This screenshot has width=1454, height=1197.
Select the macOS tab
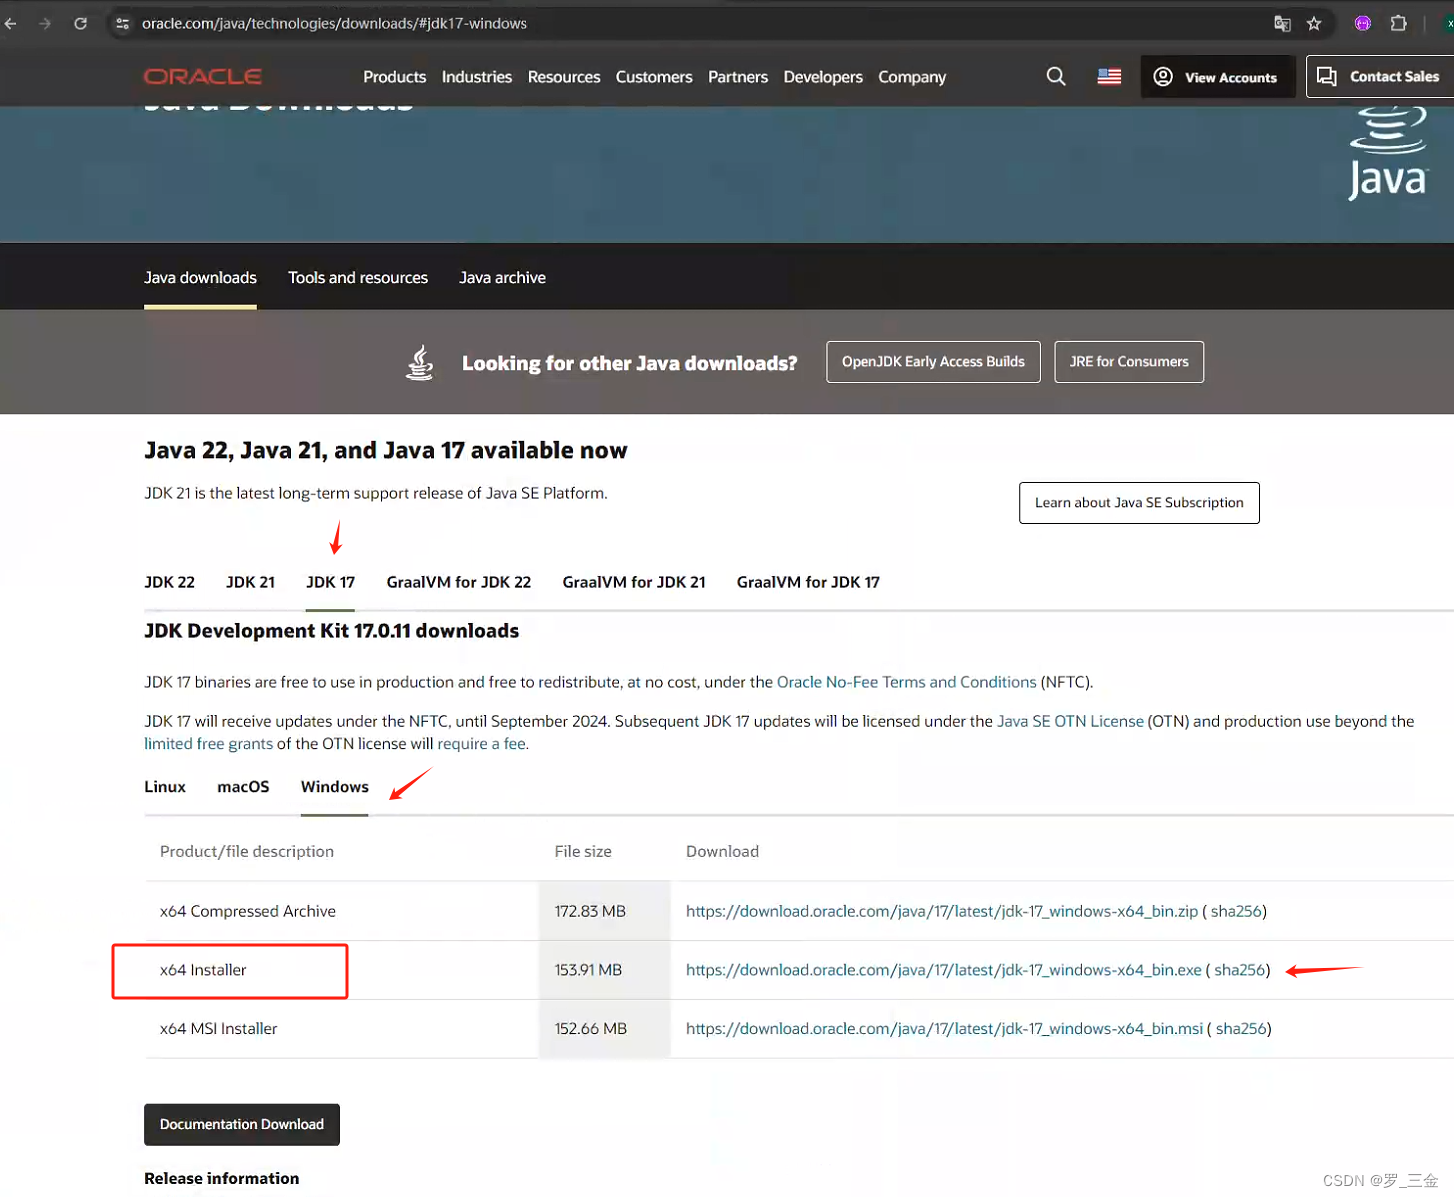click(x=243, y=787)
